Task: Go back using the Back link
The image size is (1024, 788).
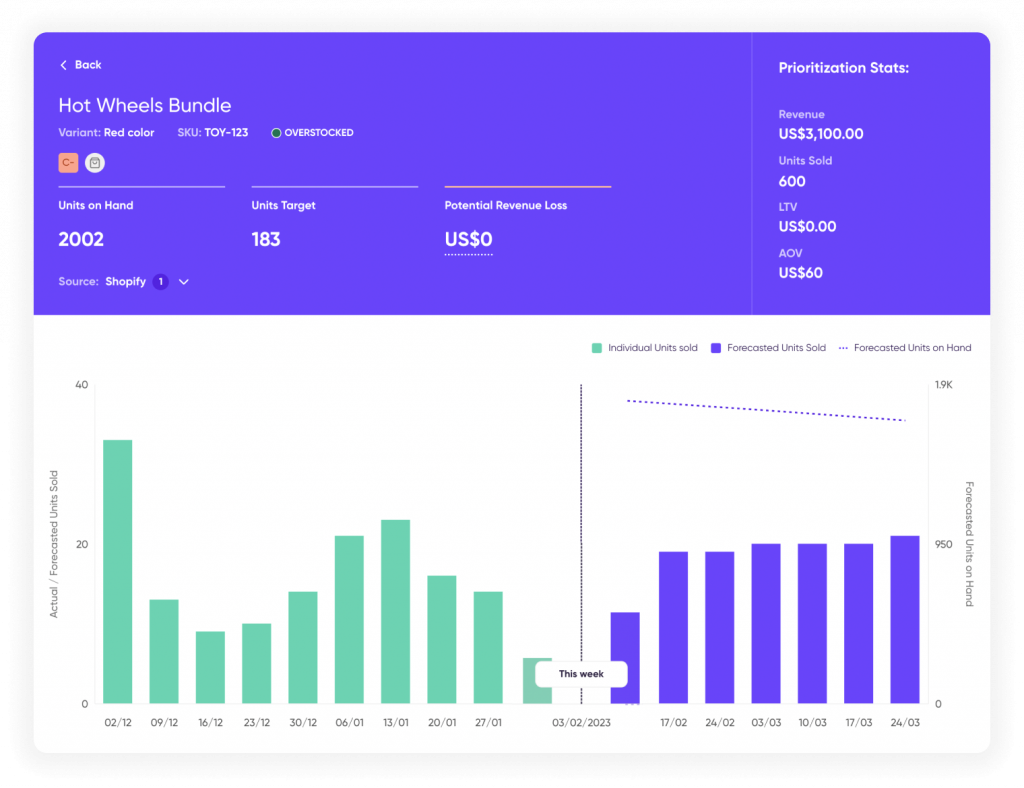Action: tap(80, 65)
